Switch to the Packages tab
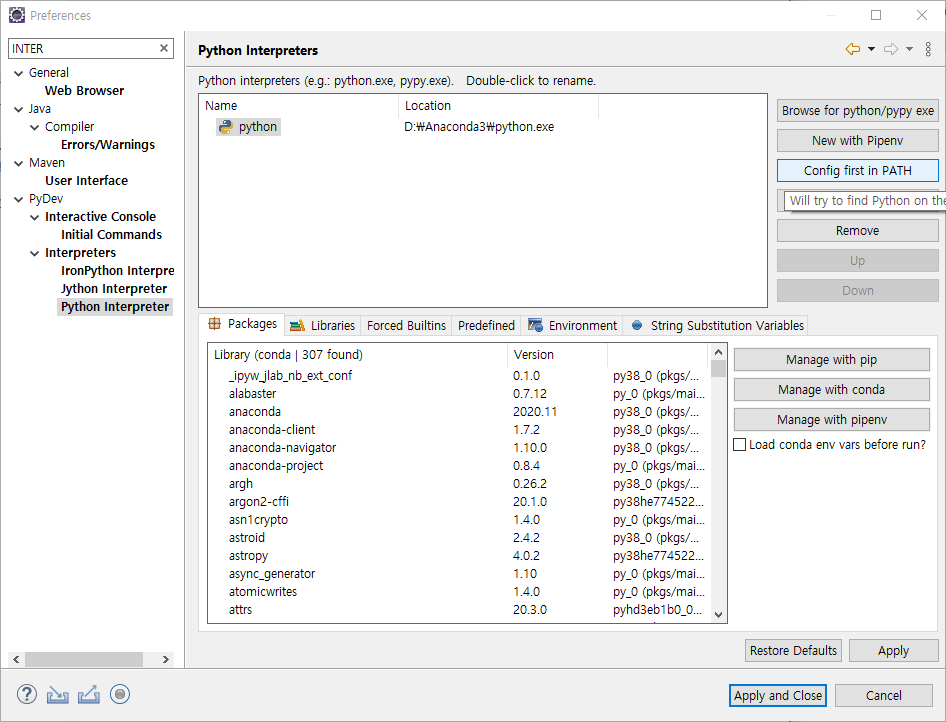Image resolution: width=946 pixels, height=722 pixels. (x=242, y=324)
